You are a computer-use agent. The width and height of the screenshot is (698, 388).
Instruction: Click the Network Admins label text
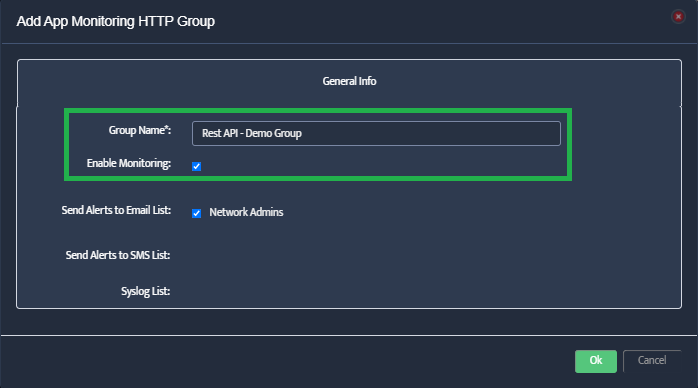coord(246,213)
